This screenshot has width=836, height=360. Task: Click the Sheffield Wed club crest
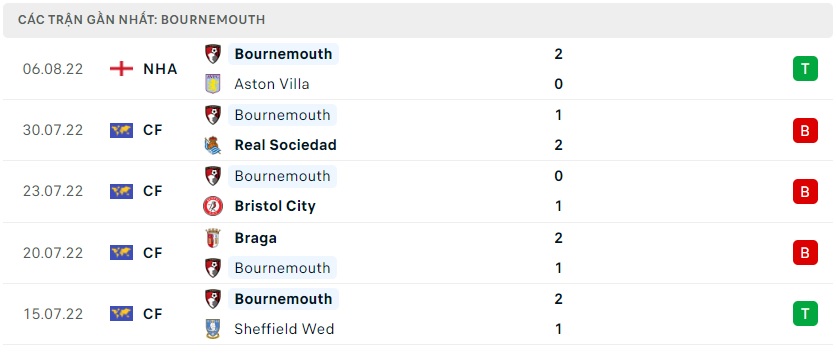click(213, 329)
